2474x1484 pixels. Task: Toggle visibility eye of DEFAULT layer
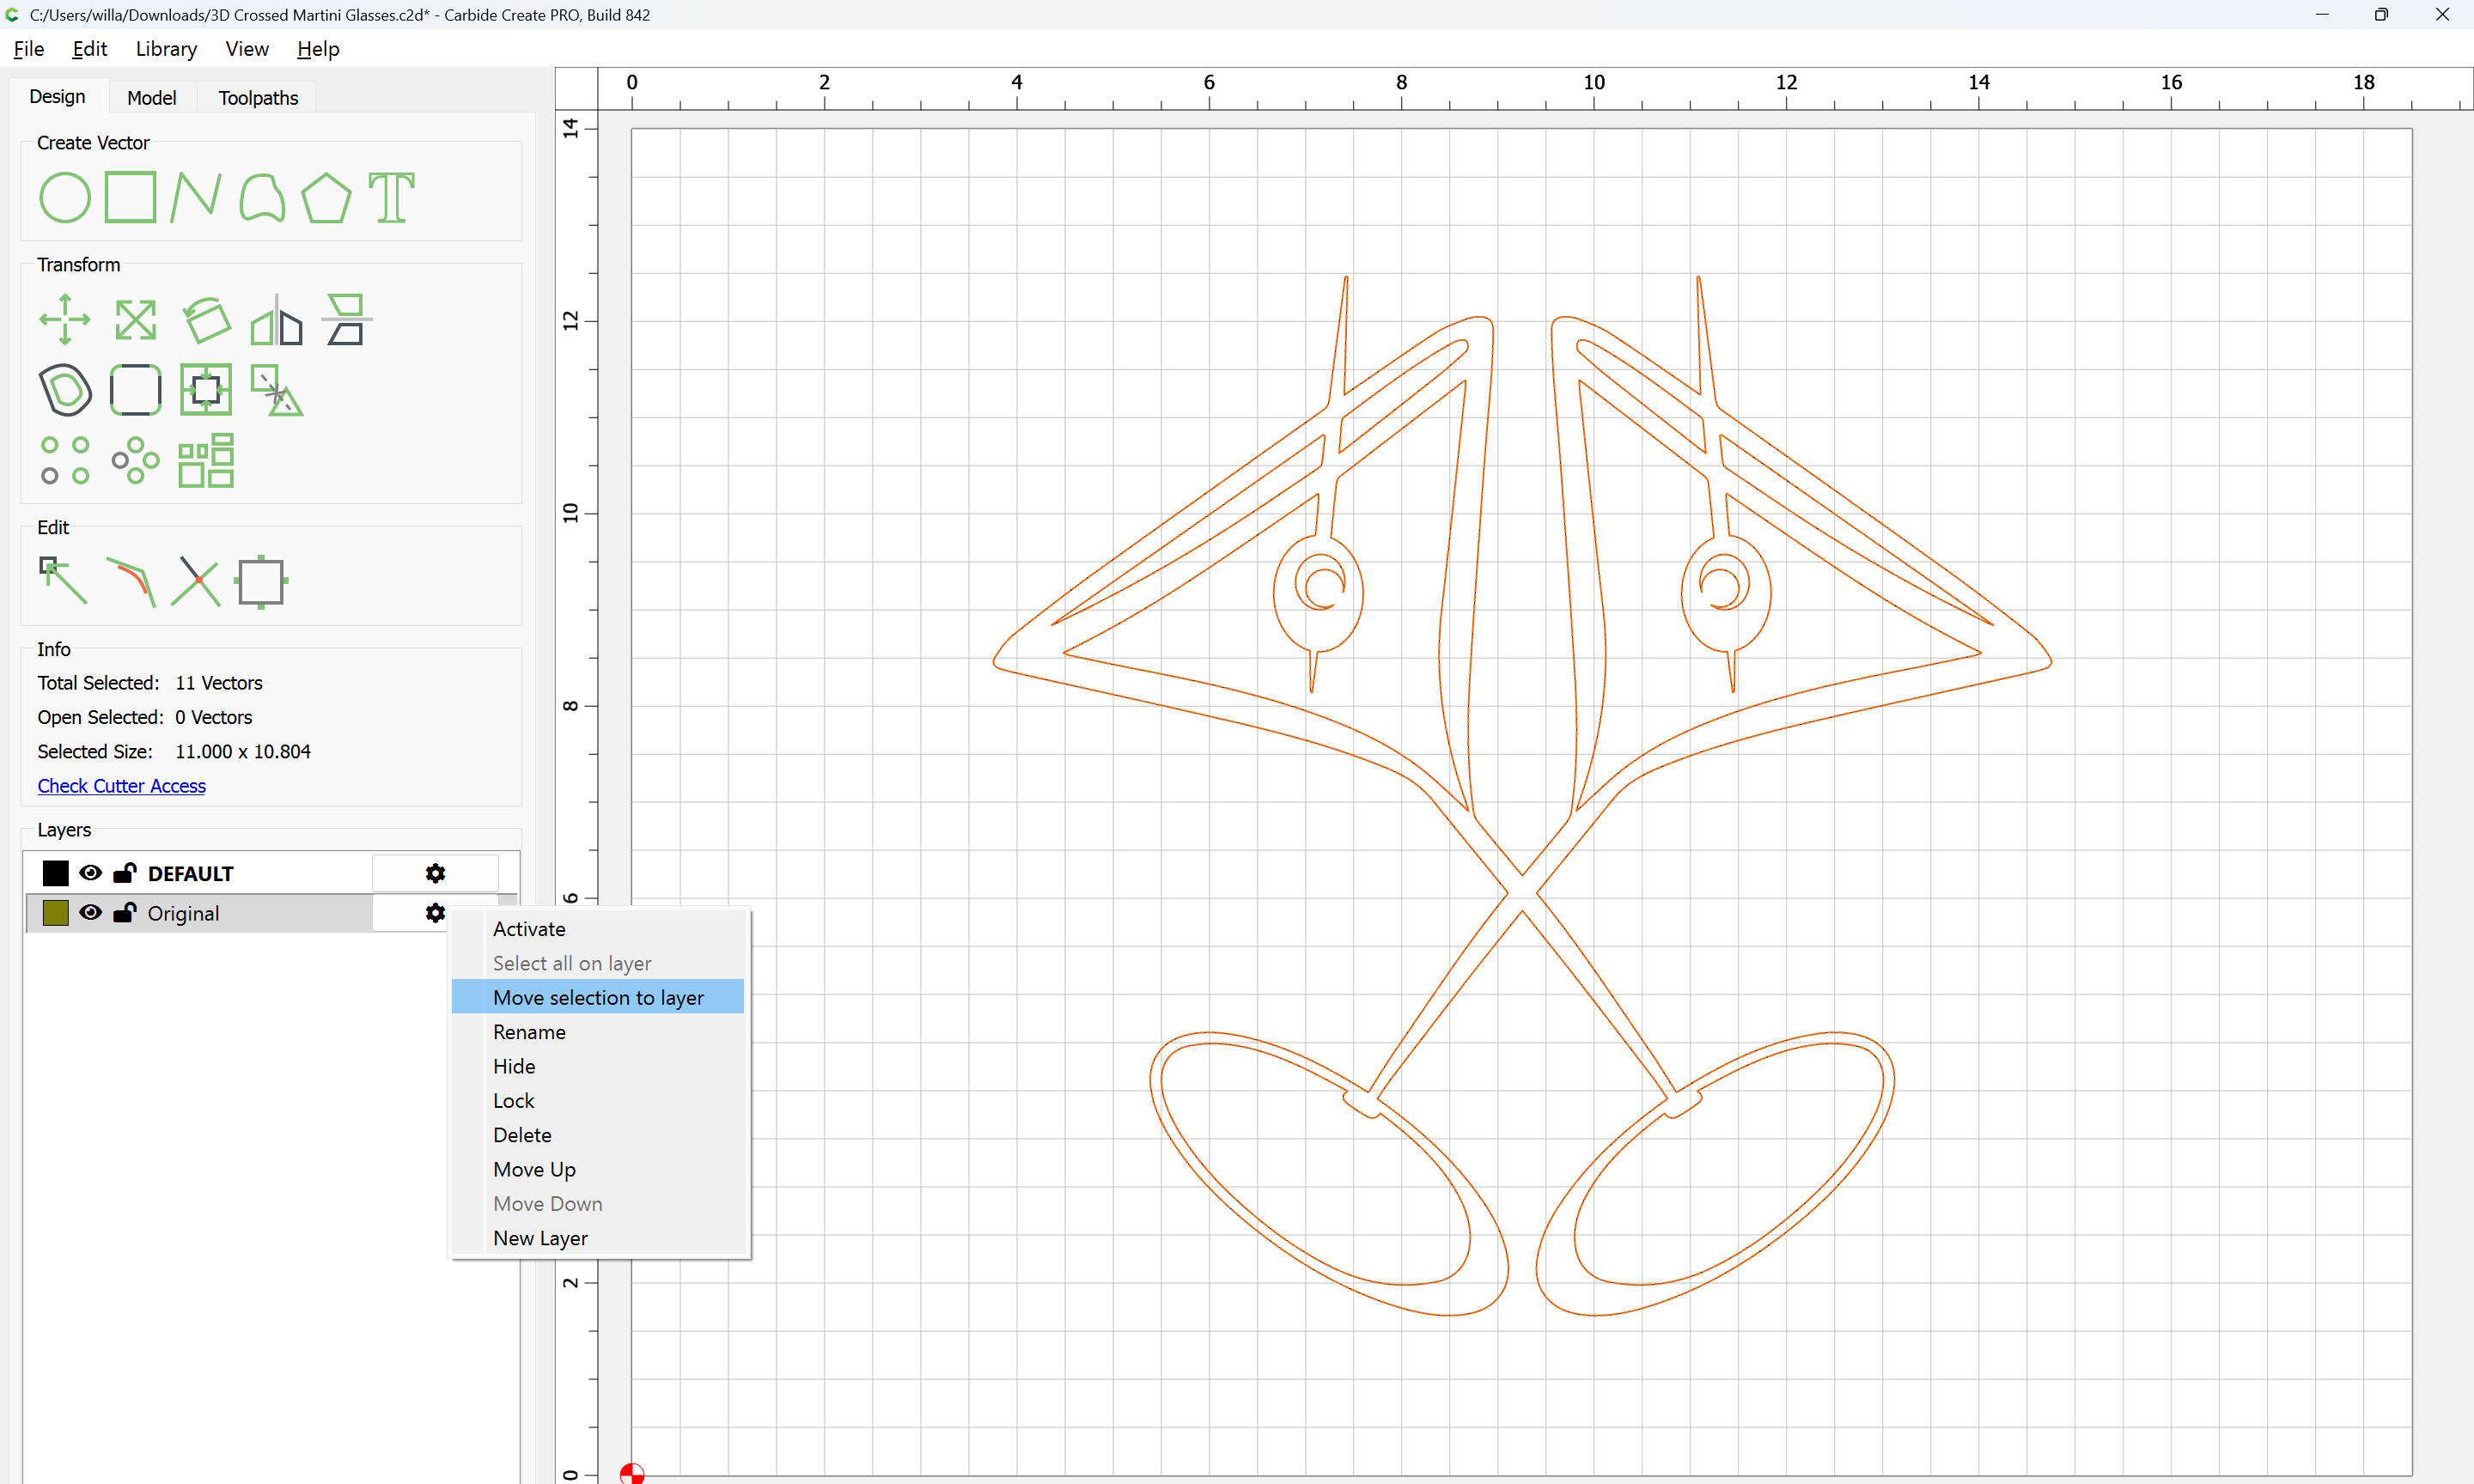coord(90,873)
